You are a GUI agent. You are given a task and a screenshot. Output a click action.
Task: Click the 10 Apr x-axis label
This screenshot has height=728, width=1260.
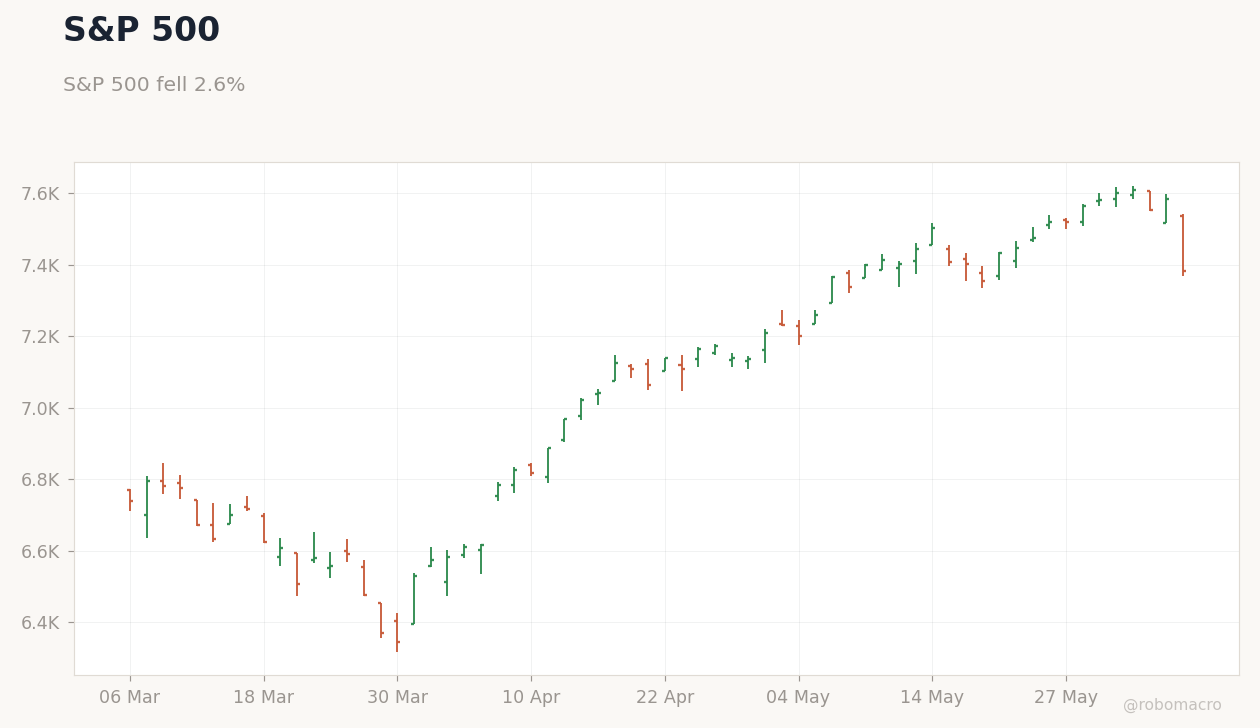pos(531,698)
